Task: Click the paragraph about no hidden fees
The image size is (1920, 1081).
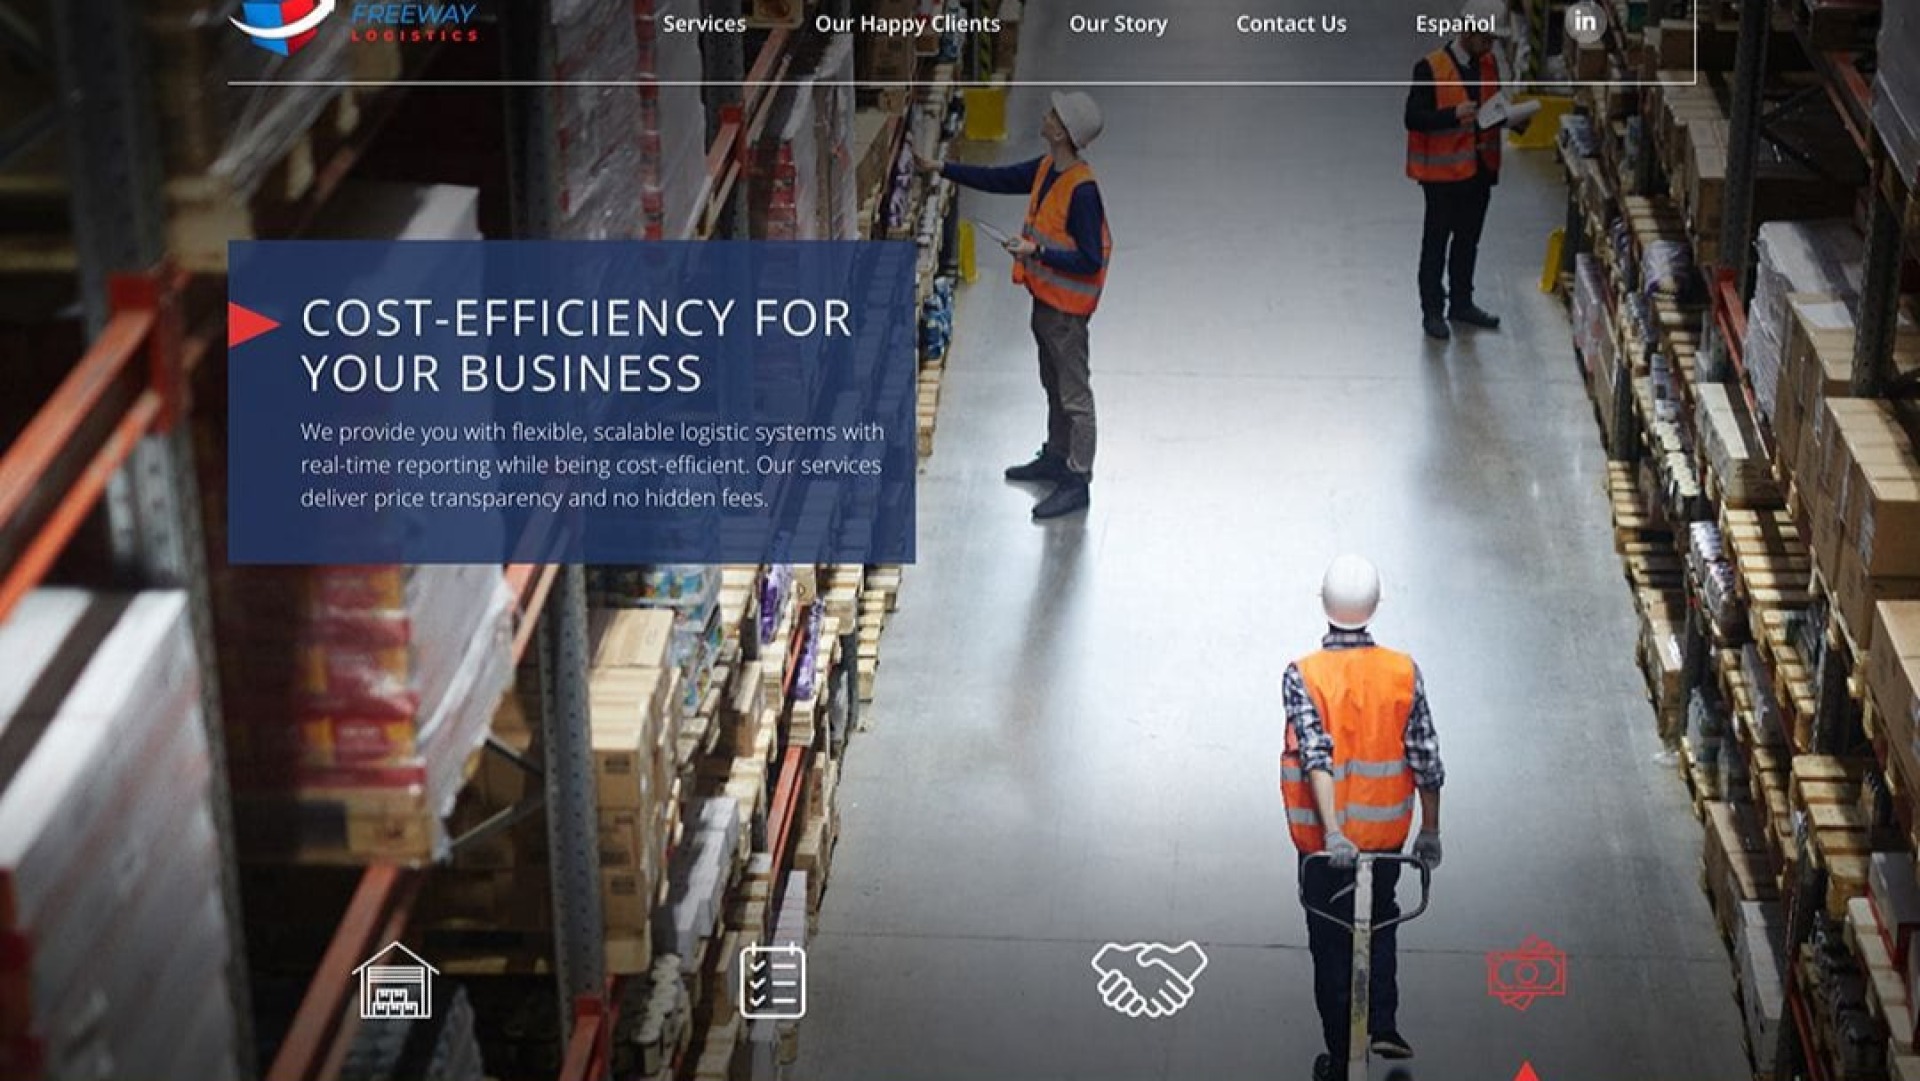Action: click(x=592, y=465)
